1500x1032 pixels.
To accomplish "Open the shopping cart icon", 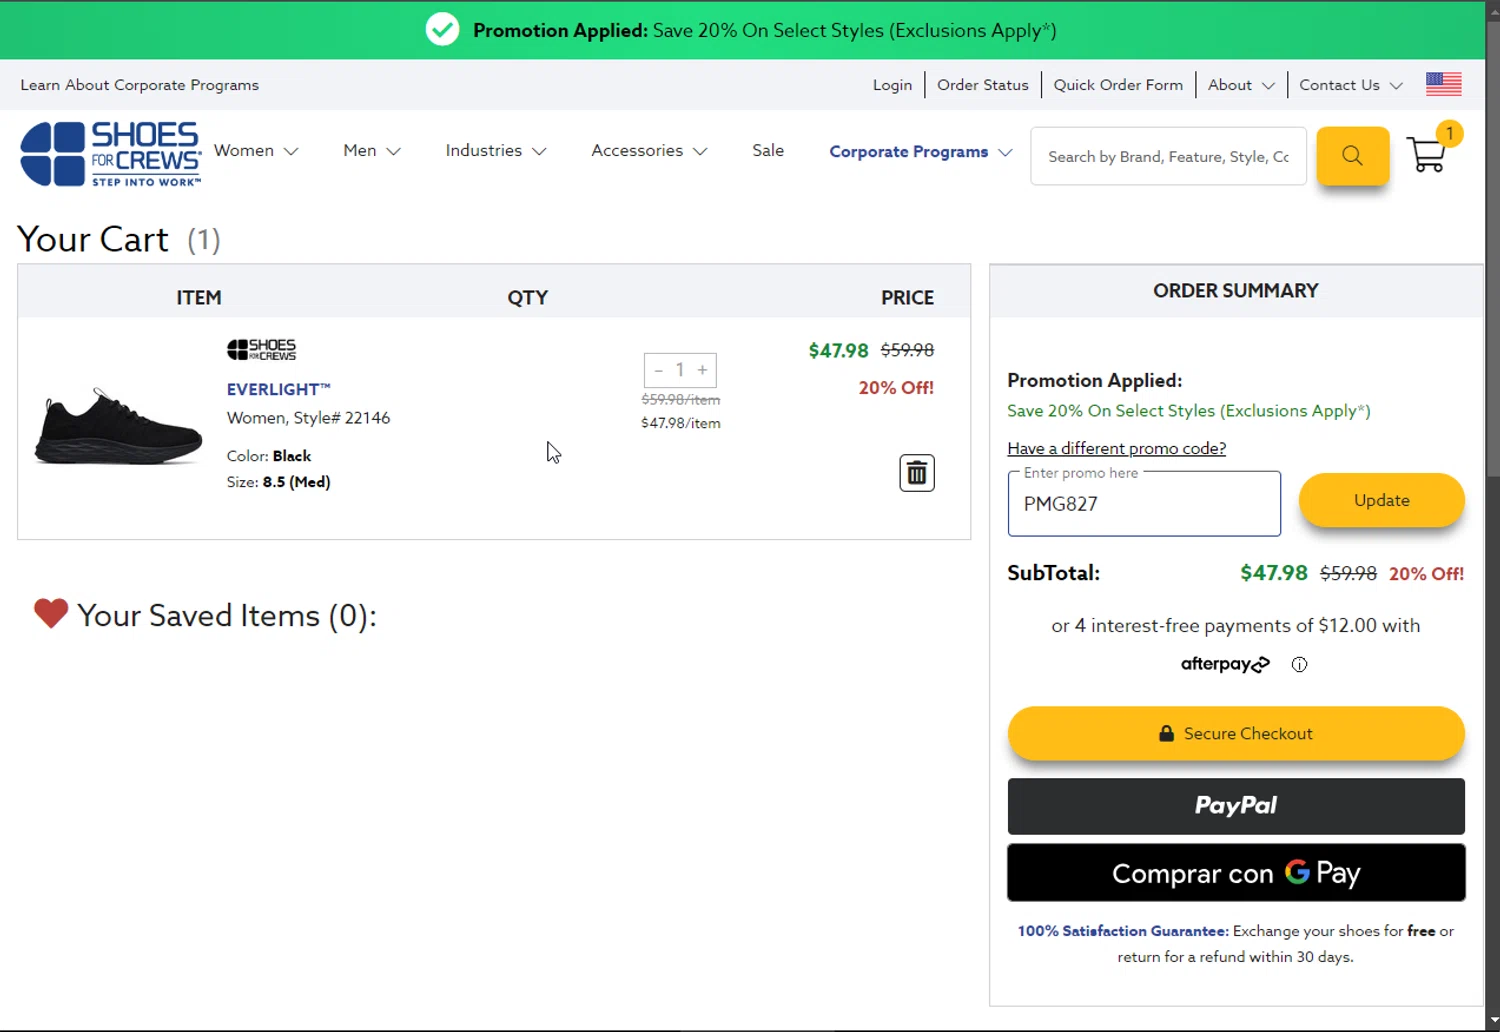I will click(x=1428, y=154).
